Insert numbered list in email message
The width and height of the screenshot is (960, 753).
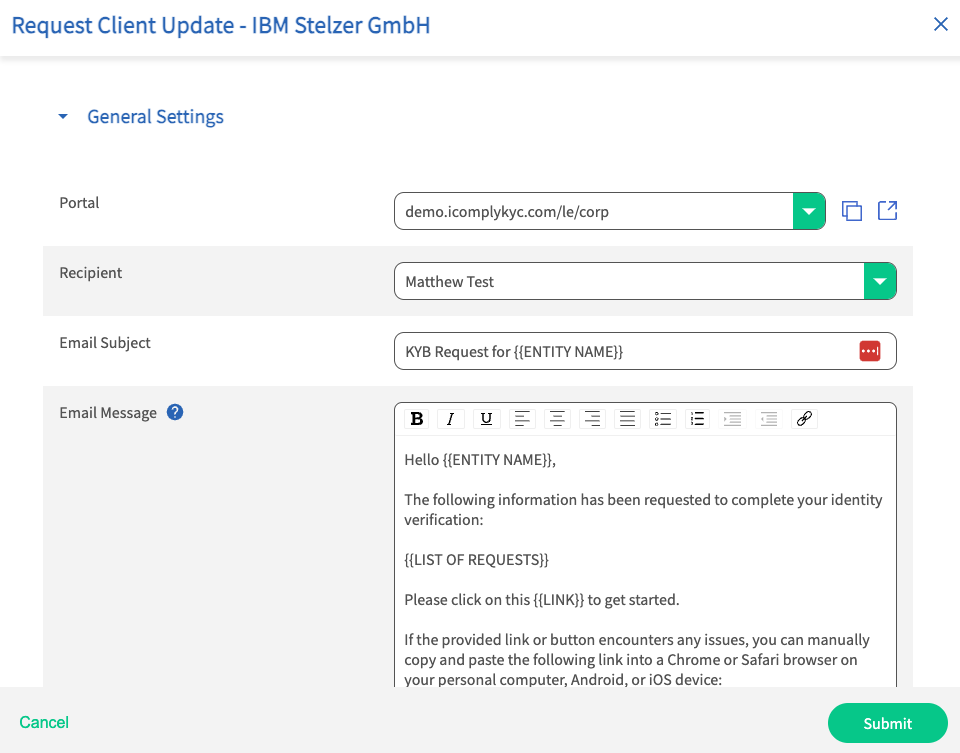(x=697, y=419)
